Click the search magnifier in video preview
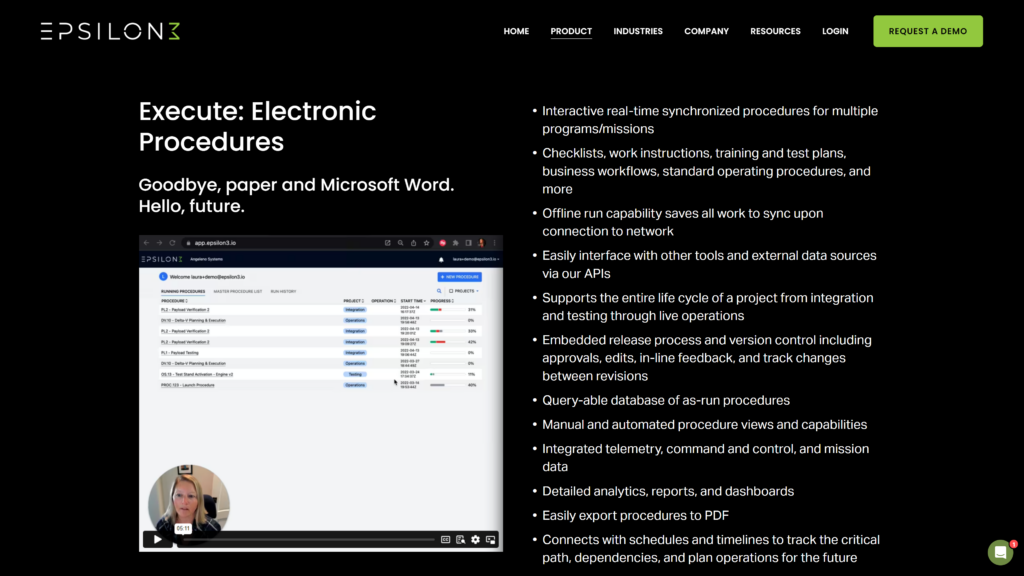 pos(439,291)
